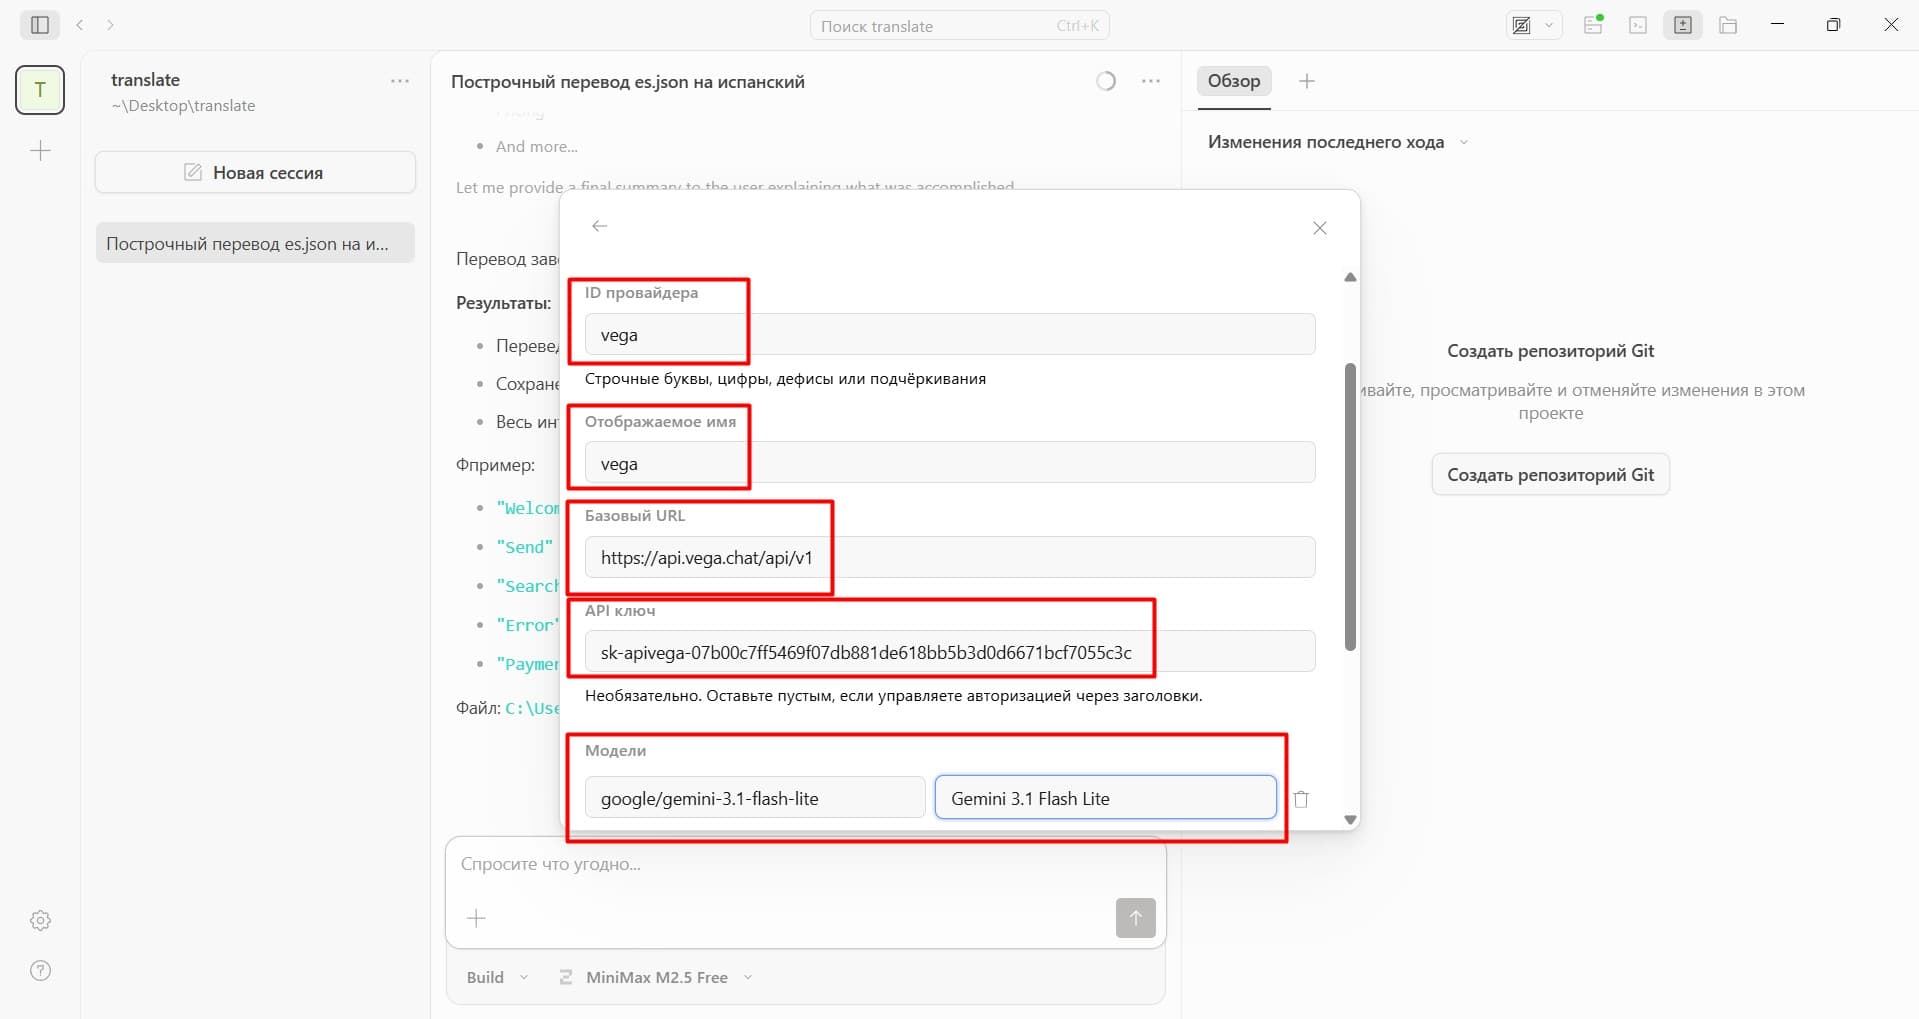The image size is (1919, 1019).
Task: Open session Построчный перевод es.json
Action: tap(255, 243)
